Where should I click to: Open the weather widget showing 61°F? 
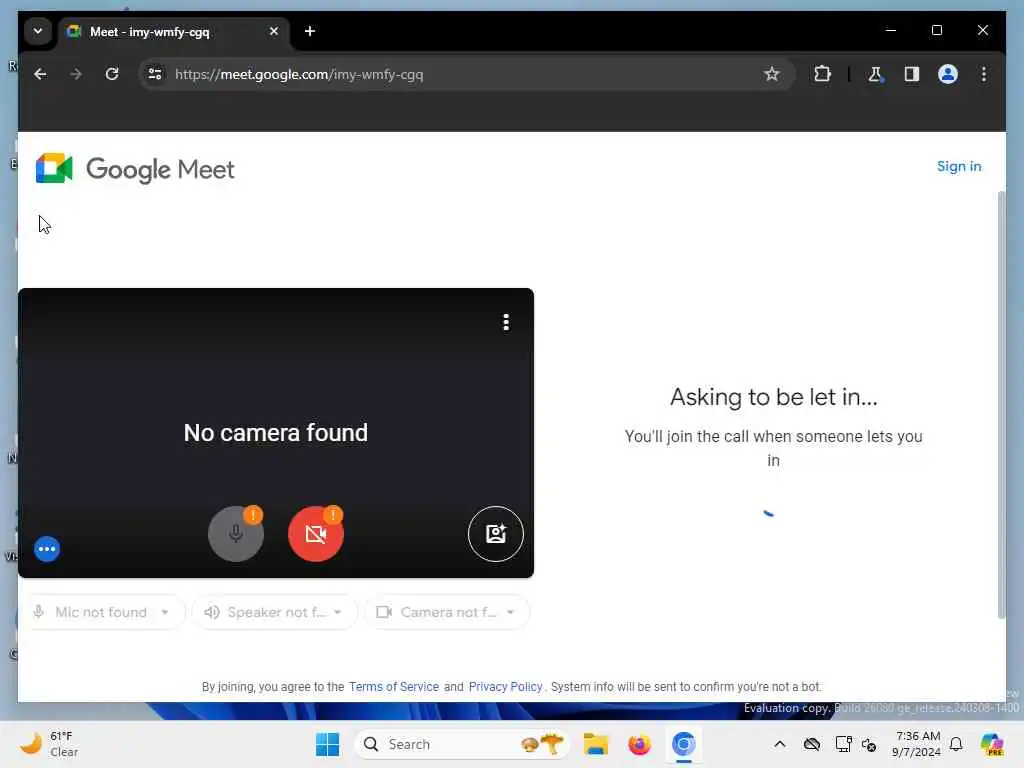click(50, 744)
